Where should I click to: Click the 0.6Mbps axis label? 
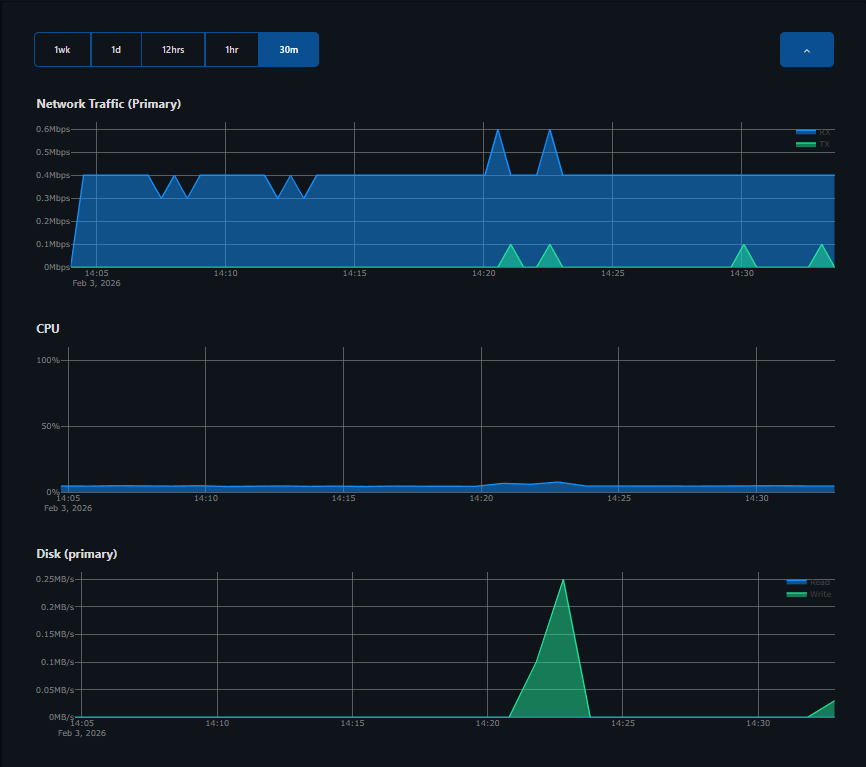pyautogui.click(x=53, y=129)
